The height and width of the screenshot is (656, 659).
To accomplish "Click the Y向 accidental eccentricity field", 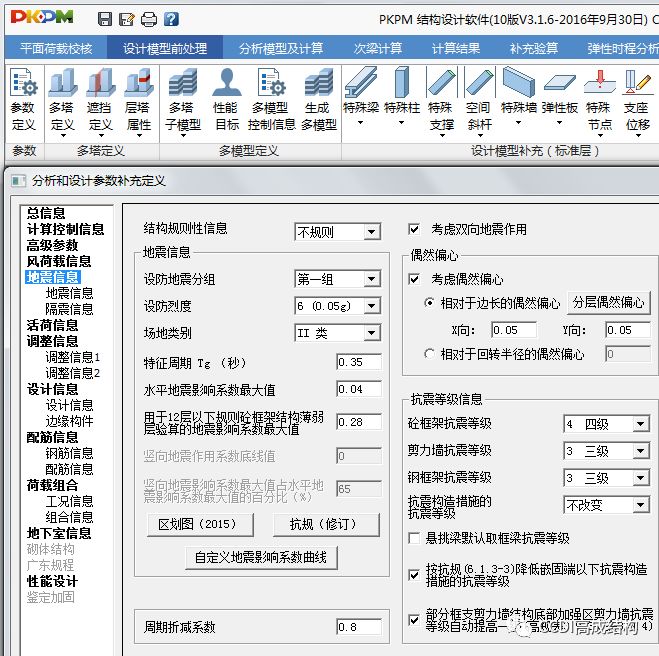I will (x=627, y=330).
